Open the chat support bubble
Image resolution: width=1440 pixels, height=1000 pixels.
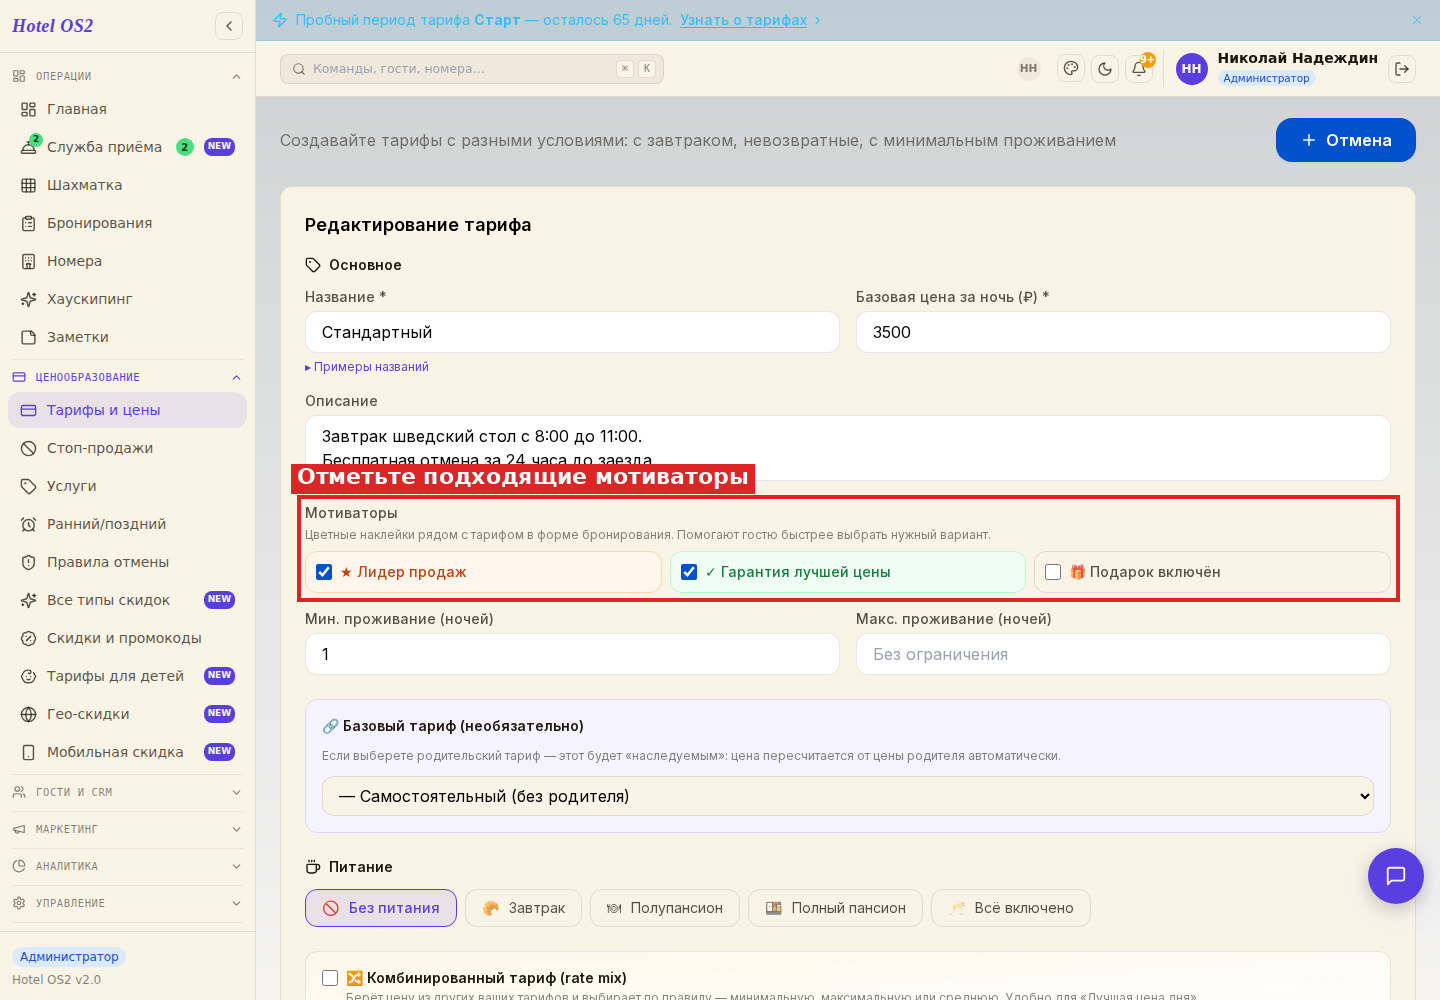(x=1396, y=876)
